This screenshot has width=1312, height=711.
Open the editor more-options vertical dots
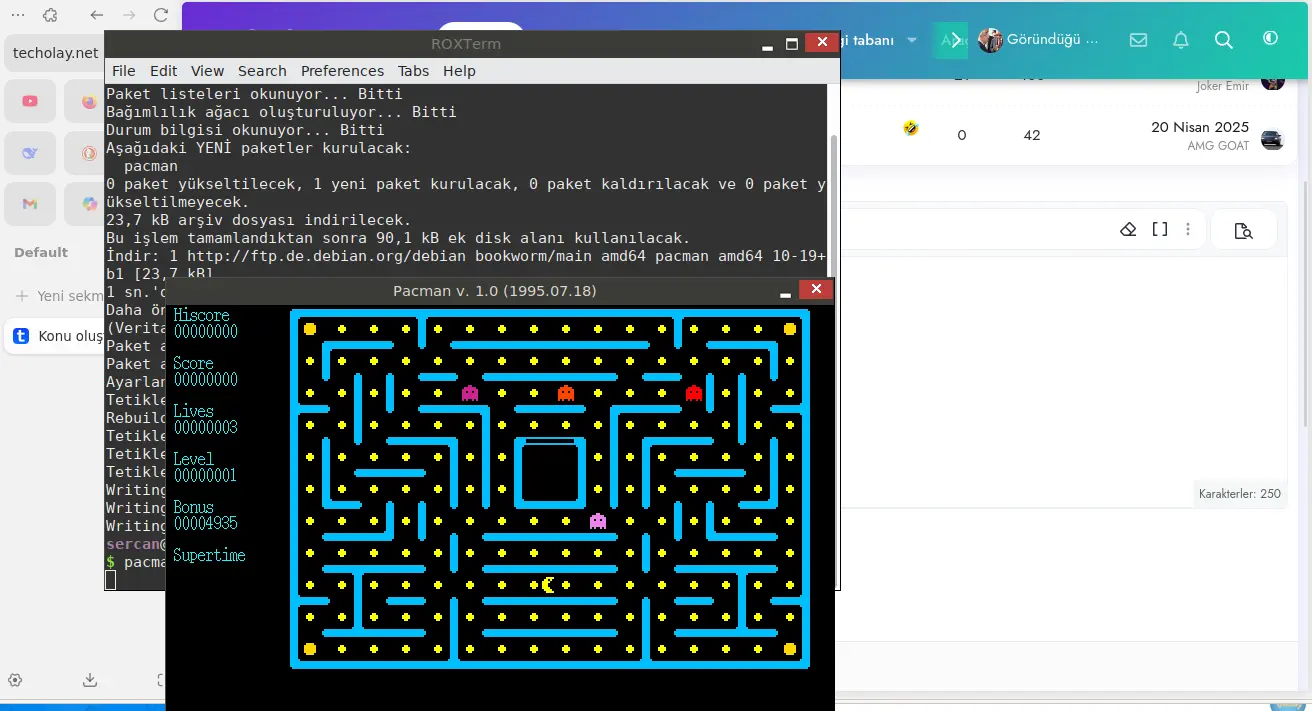(x=1188, y=229)
